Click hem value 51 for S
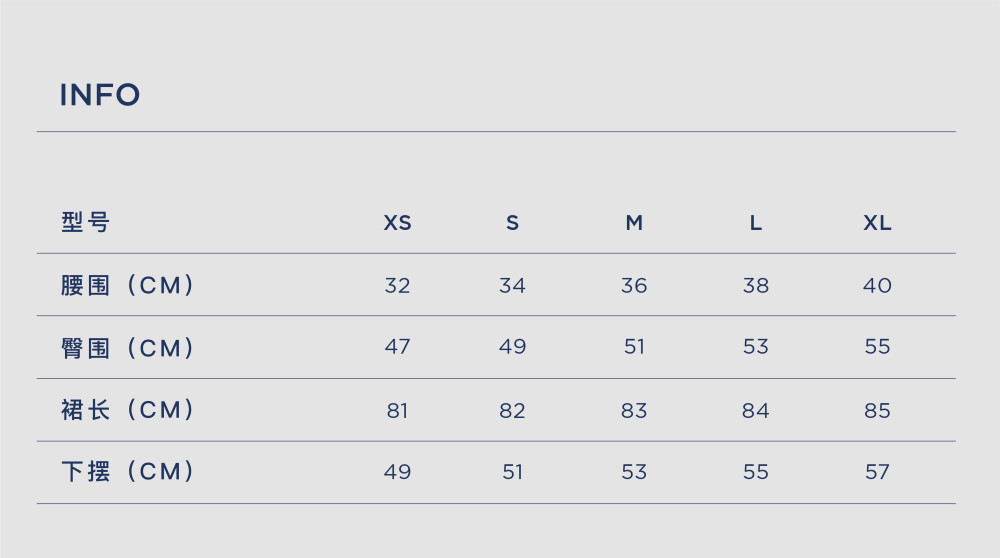The height and width of the screenshot is (558, 1000). point(513,471)
